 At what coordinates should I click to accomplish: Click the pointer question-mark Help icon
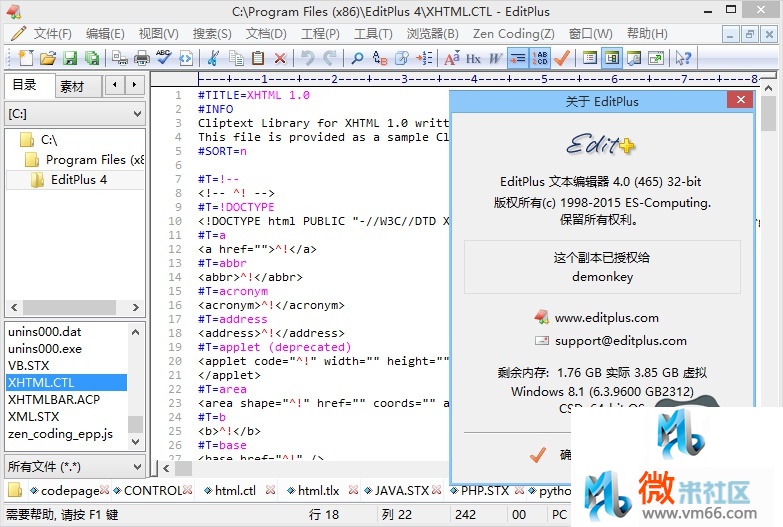tap(683, 58)
